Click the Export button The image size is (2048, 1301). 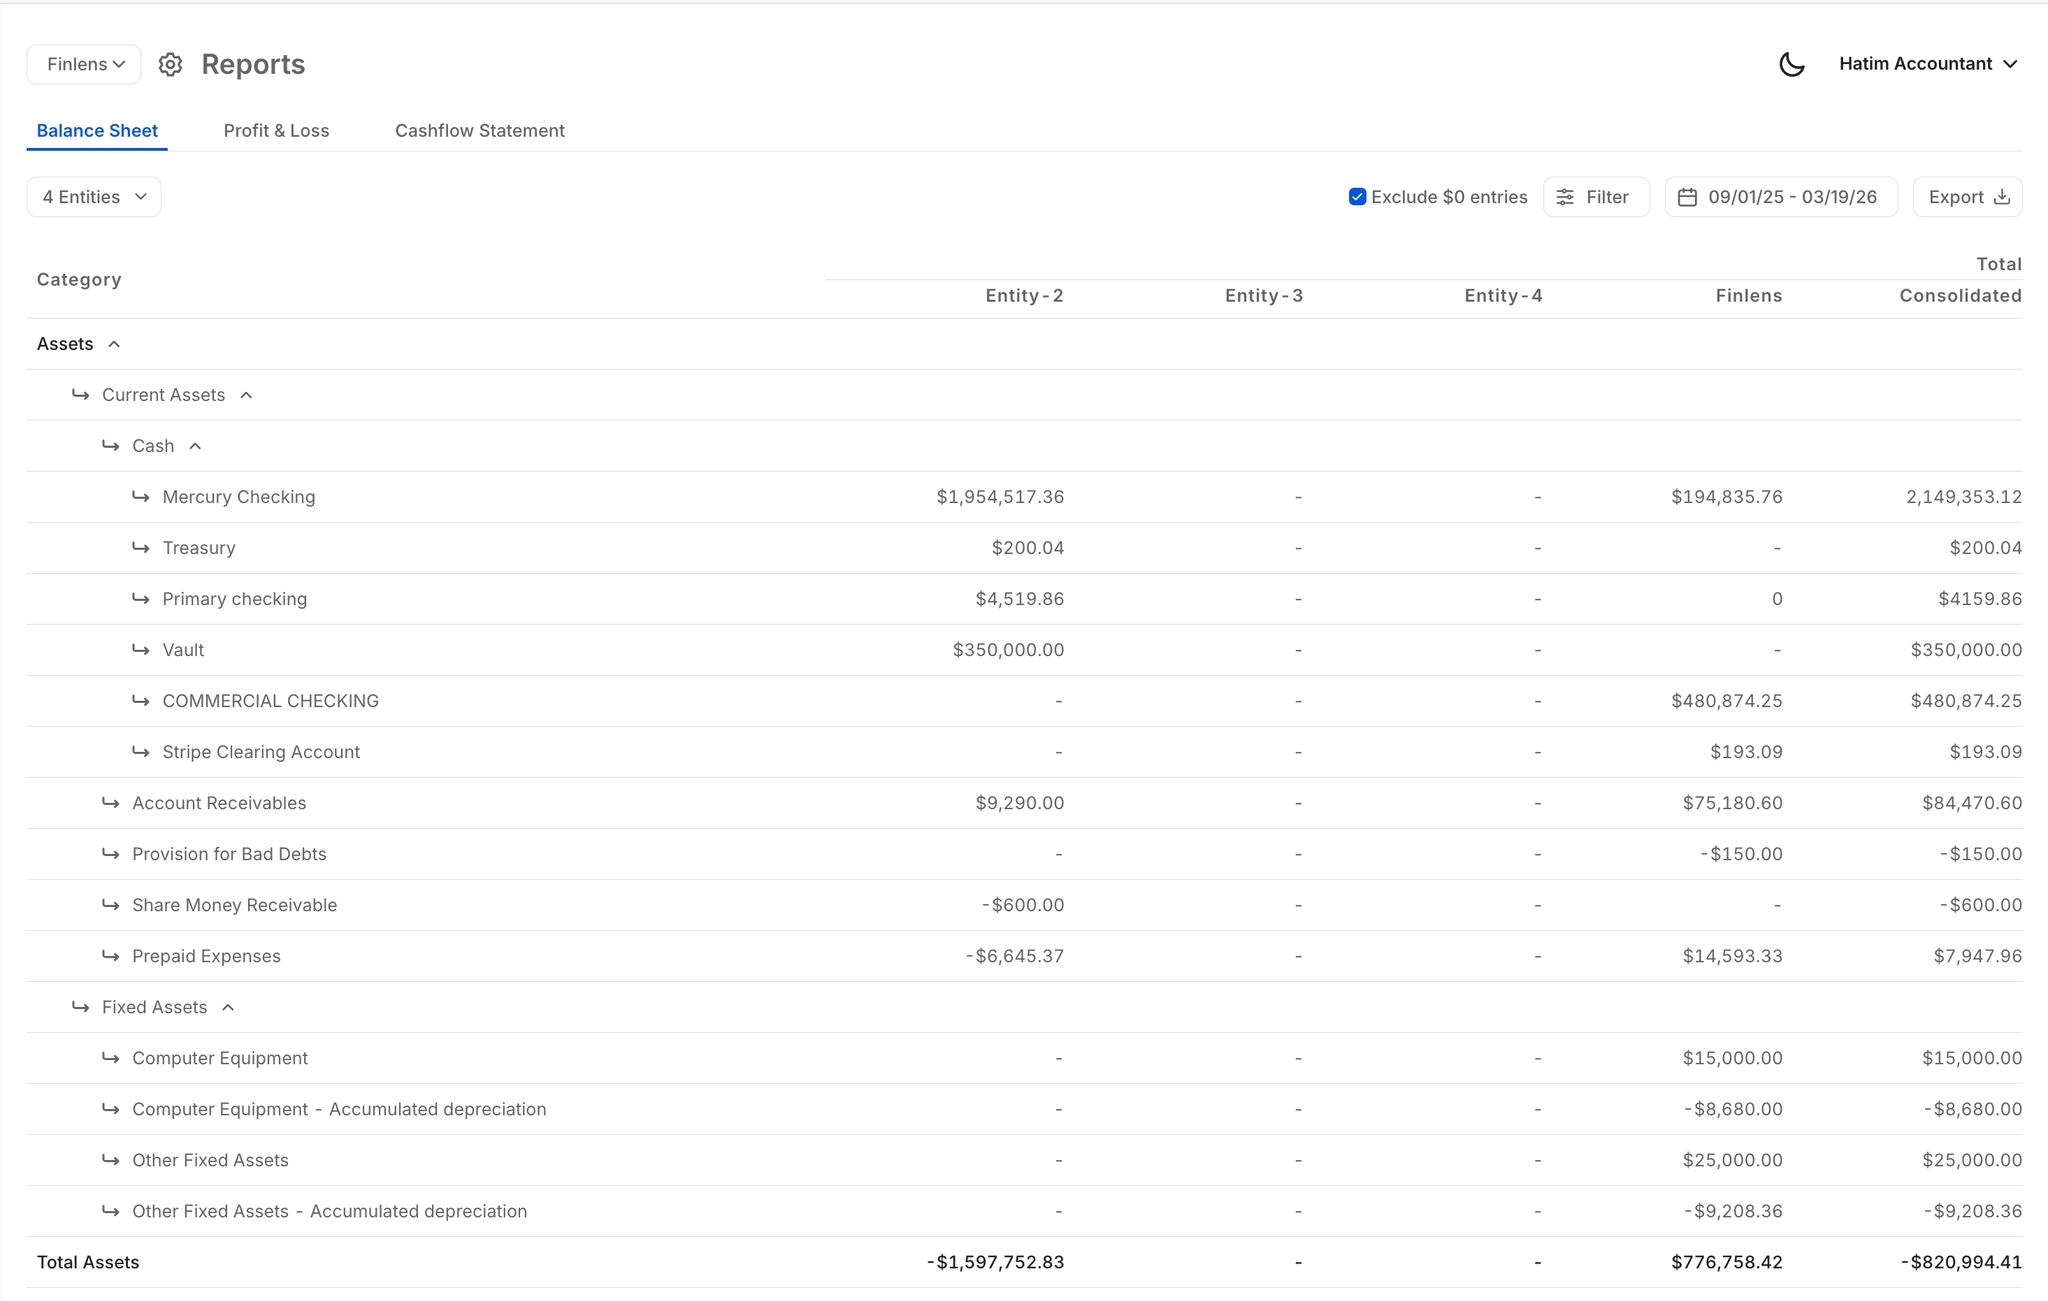click(x=1956, y=197)
